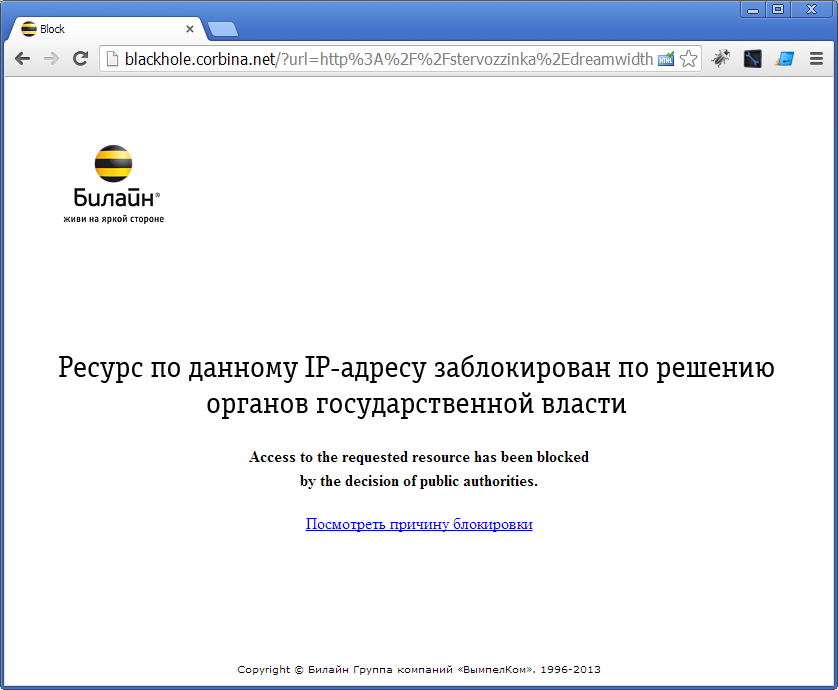Open the Chrome hamburger menu
The width and height of the screenshot is (838, 690).
click(x=816, y=58)
